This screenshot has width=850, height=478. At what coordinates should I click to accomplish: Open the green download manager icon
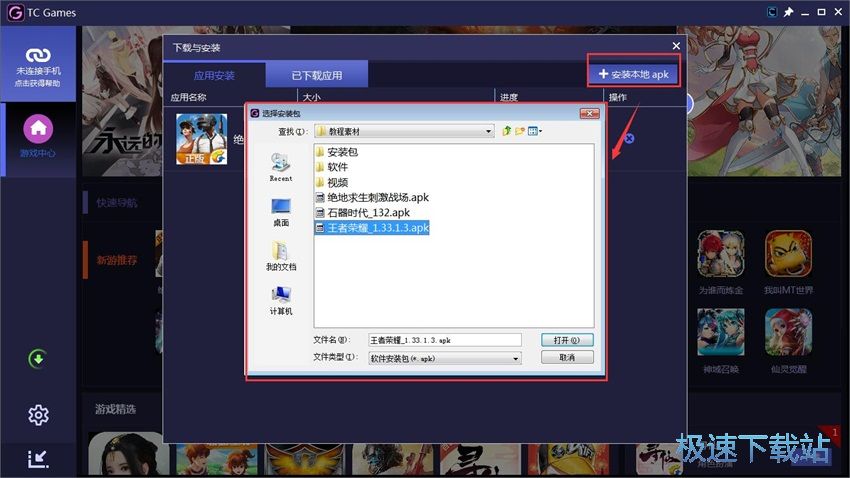[x=37, y=359]
